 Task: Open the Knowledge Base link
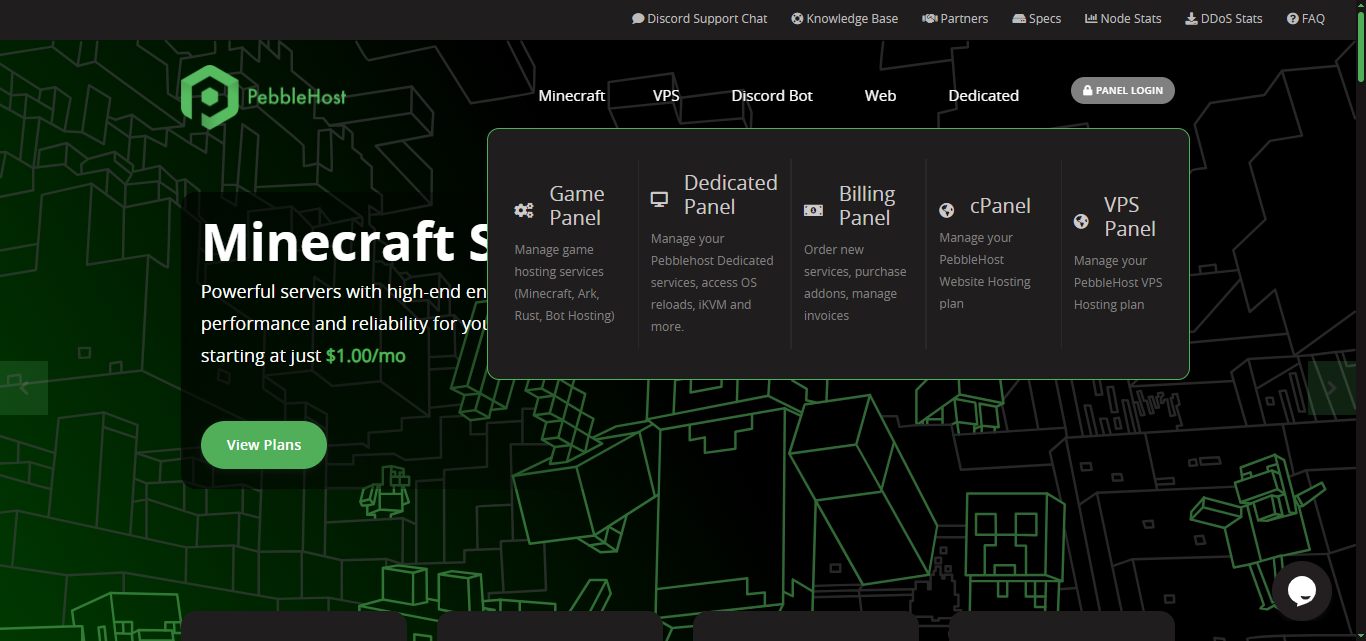pyautogui.click(x=845, y=18)
